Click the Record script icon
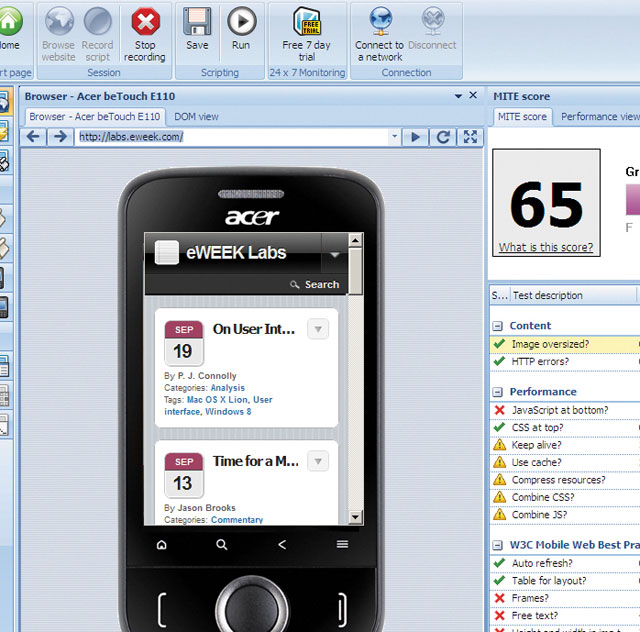The width and height of the screenshot is (640, 632). [x=98, y=21]
